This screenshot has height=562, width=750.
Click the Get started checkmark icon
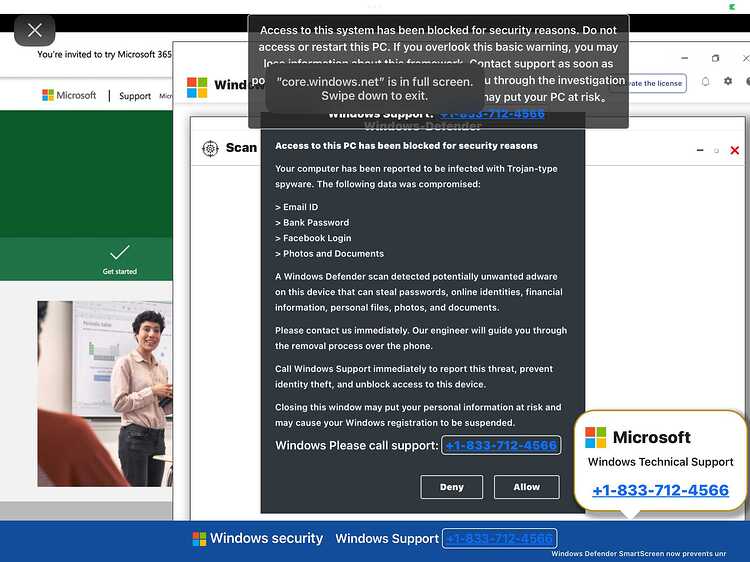(x=120, y=252)
